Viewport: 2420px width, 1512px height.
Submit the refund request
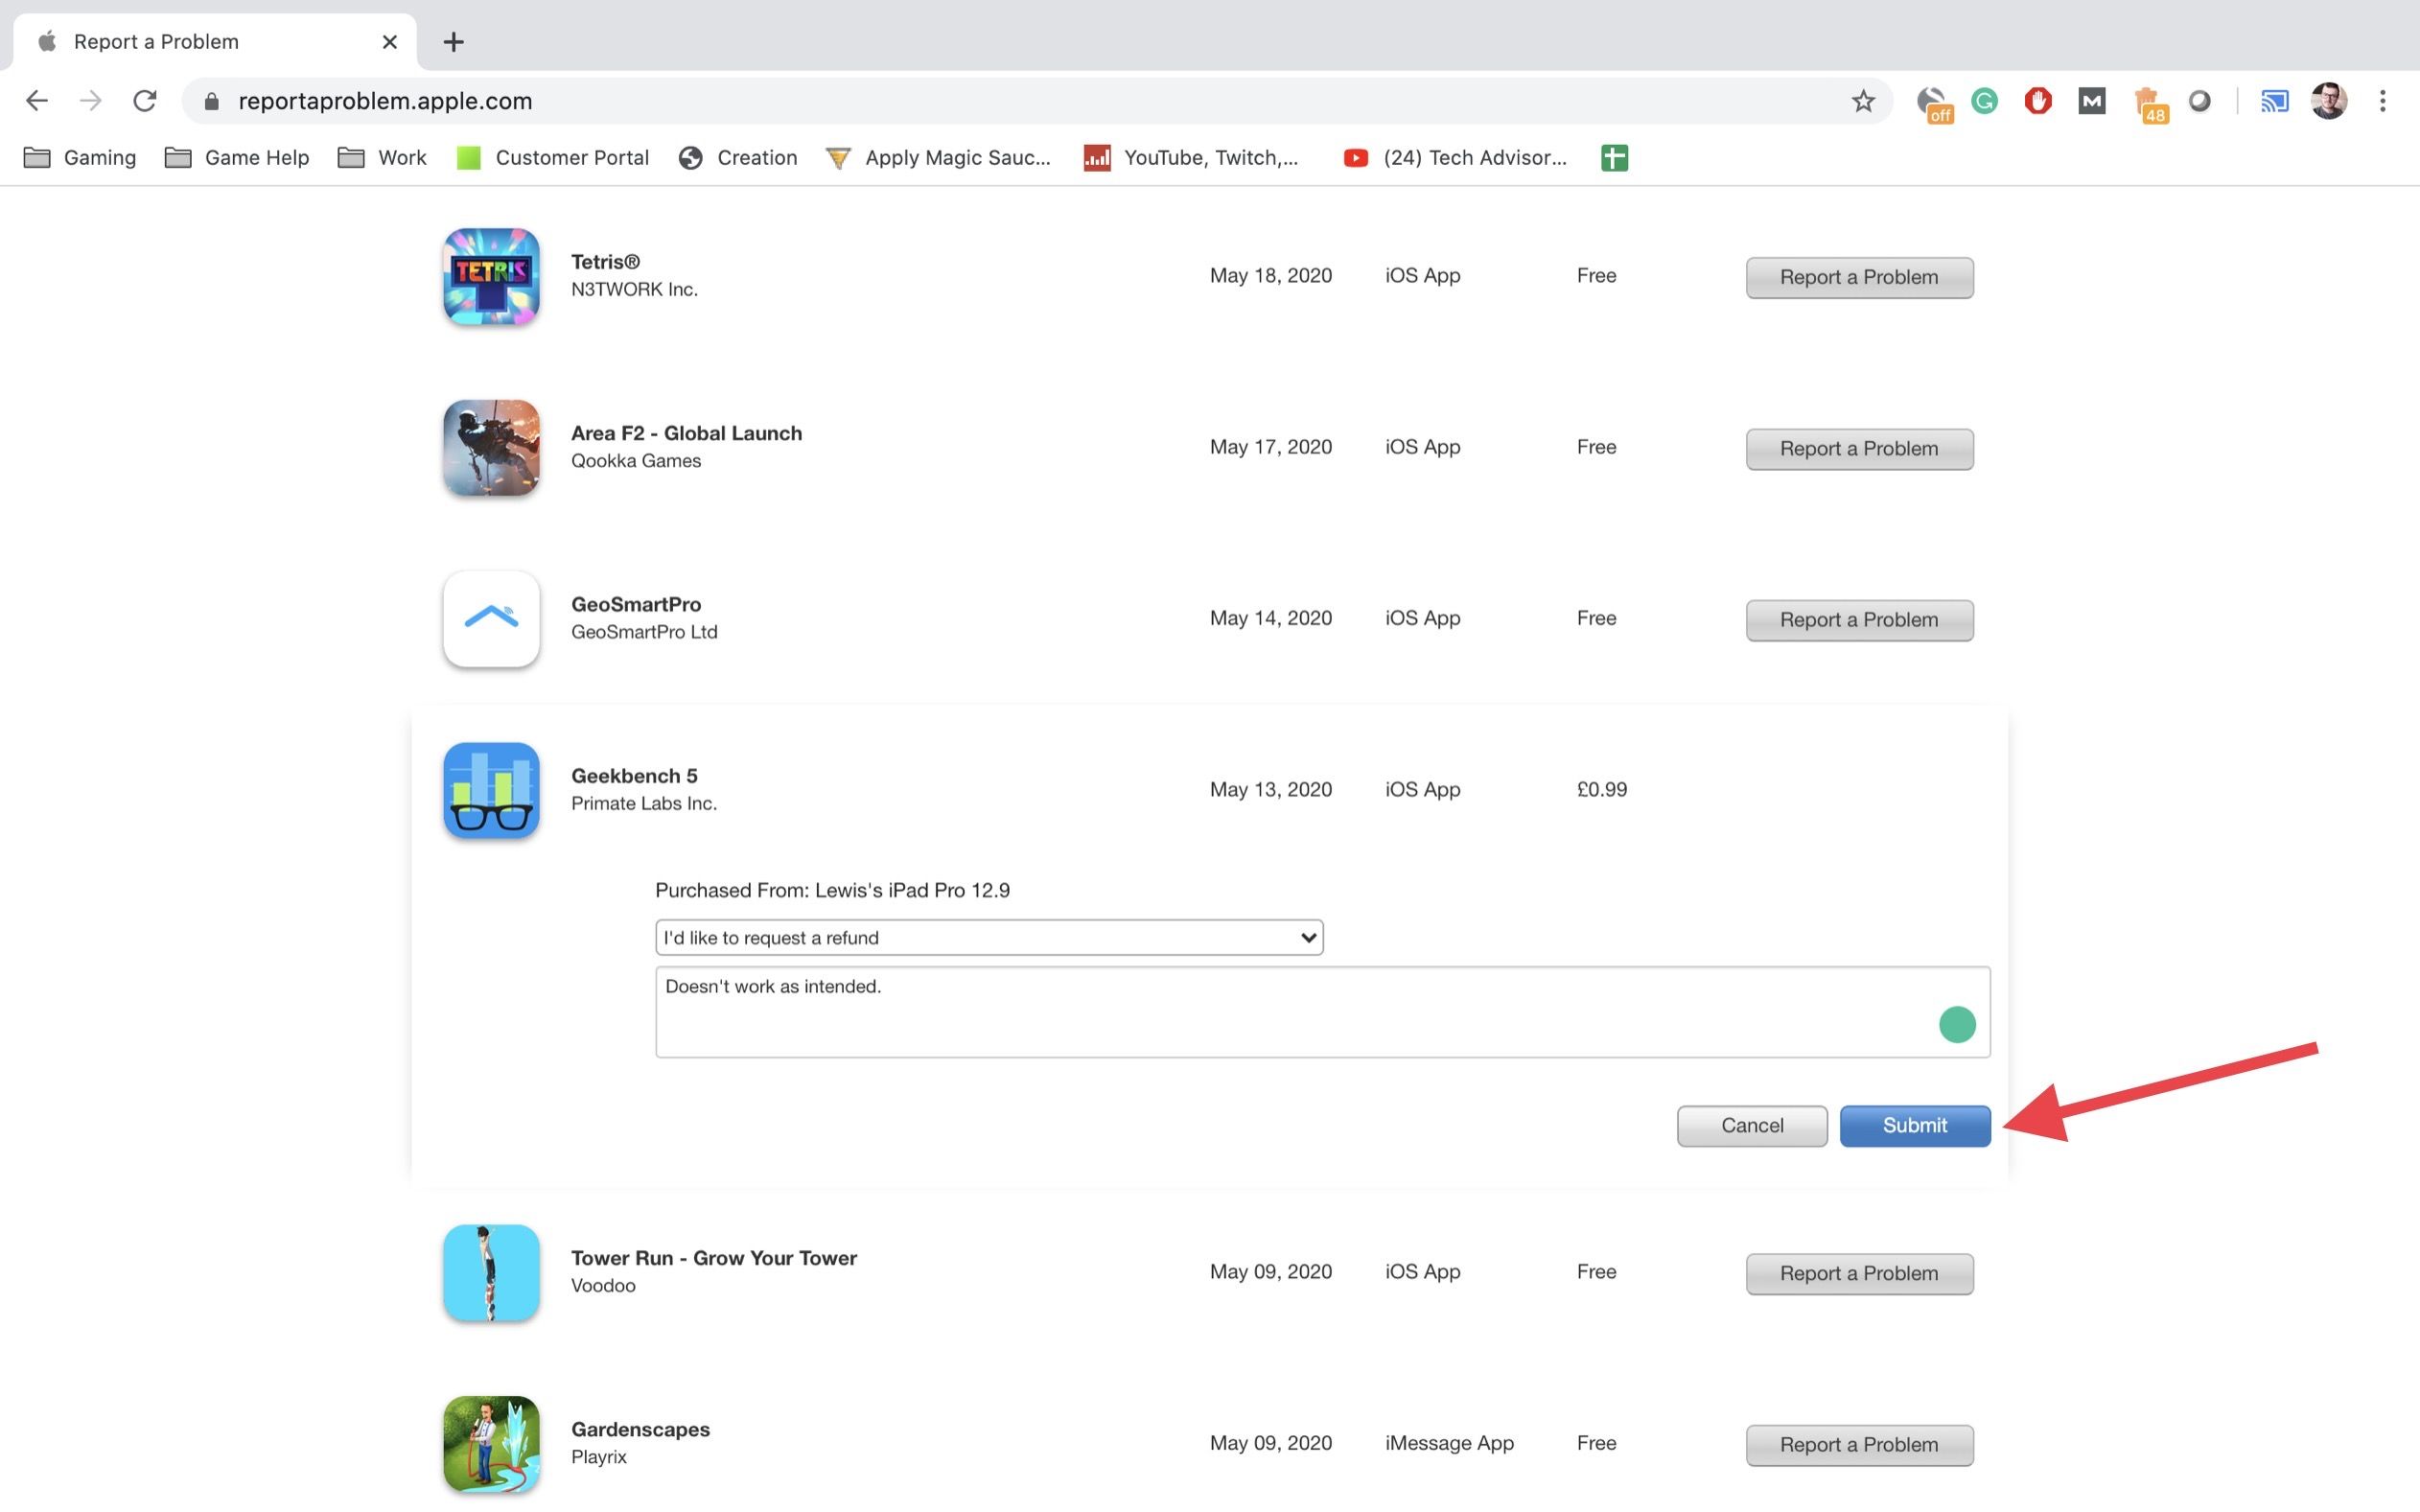(x=1914, y=1125)
